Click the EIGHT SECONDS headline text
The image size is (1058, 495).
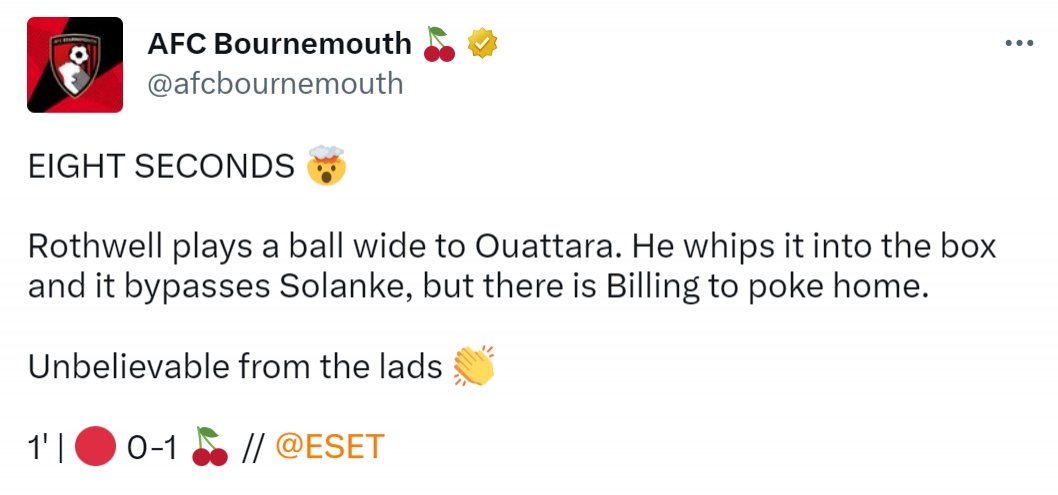pyautogui.click(x=161, y=166)
